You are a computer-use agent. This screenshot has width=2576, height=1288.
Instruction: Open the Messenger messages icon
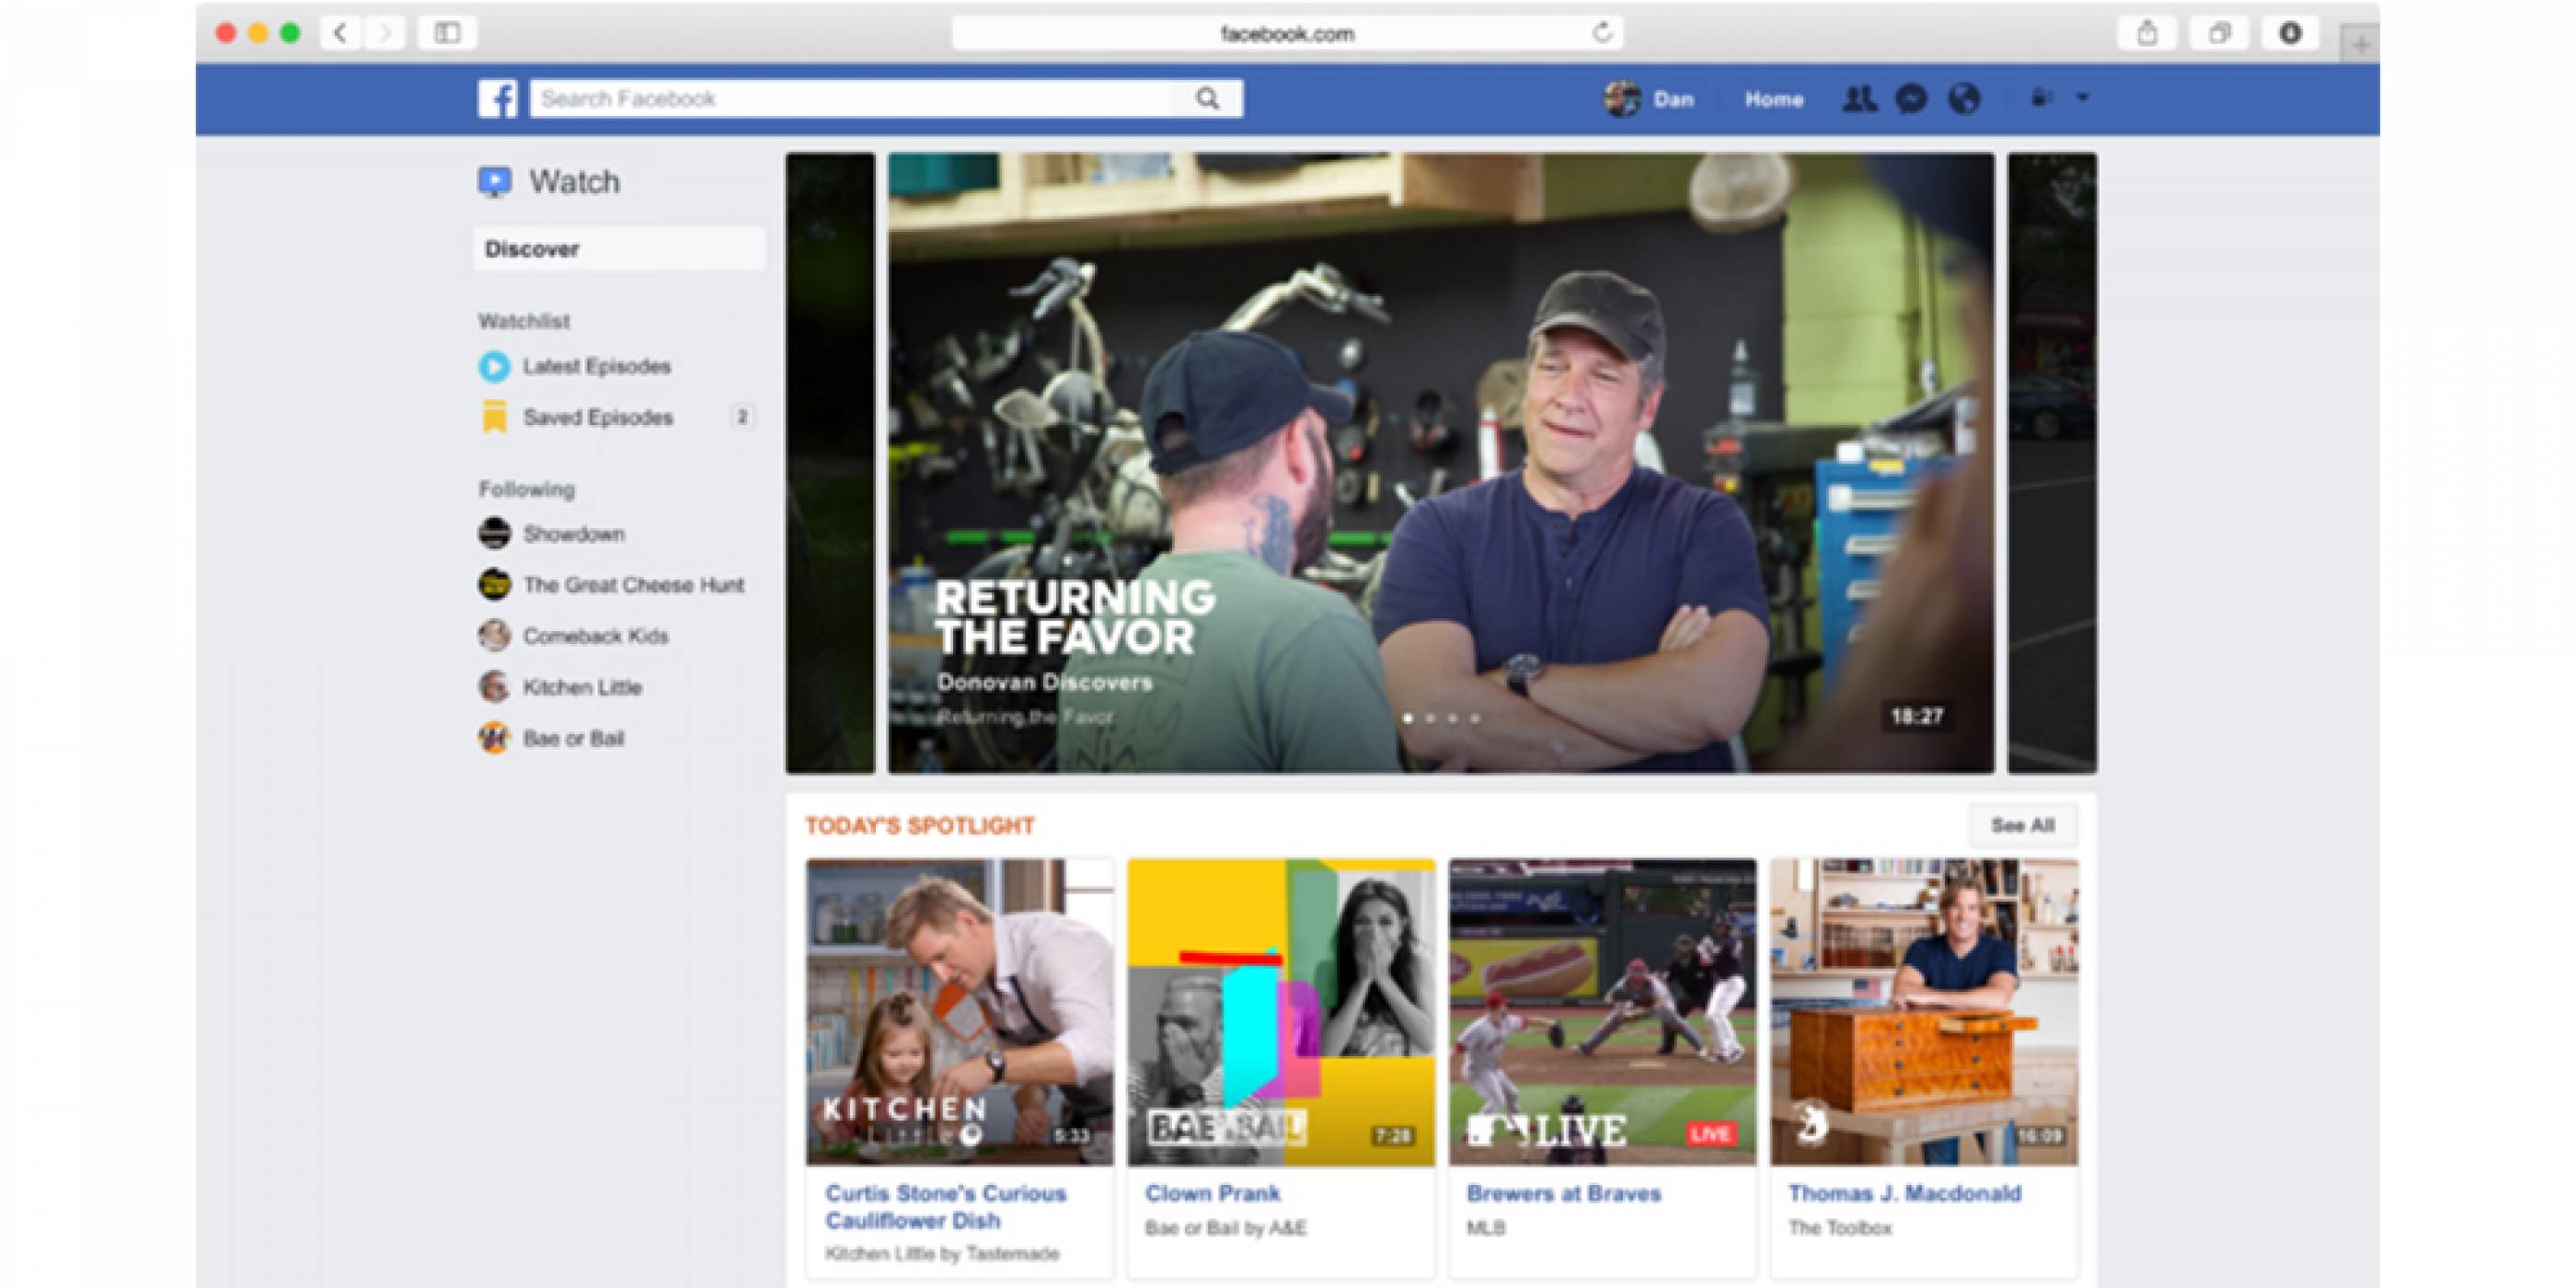point(1911,99)
